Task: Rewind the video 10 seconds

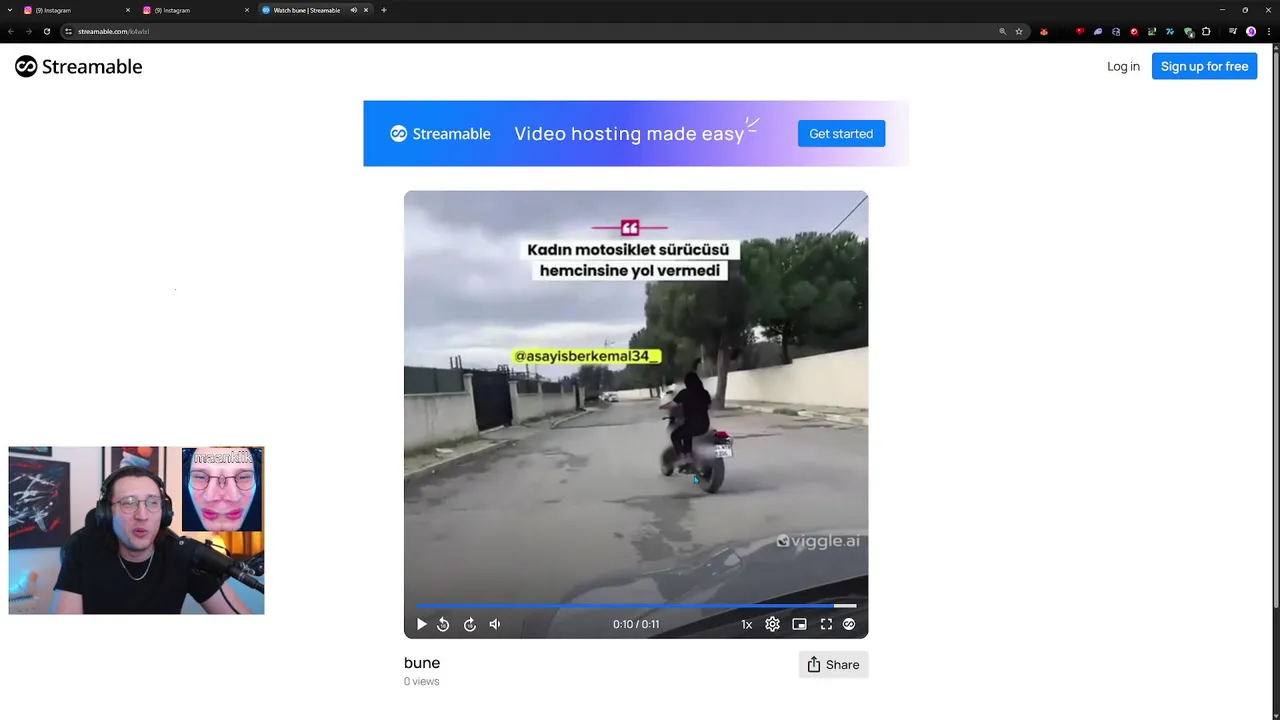Action: pos(443,624)
